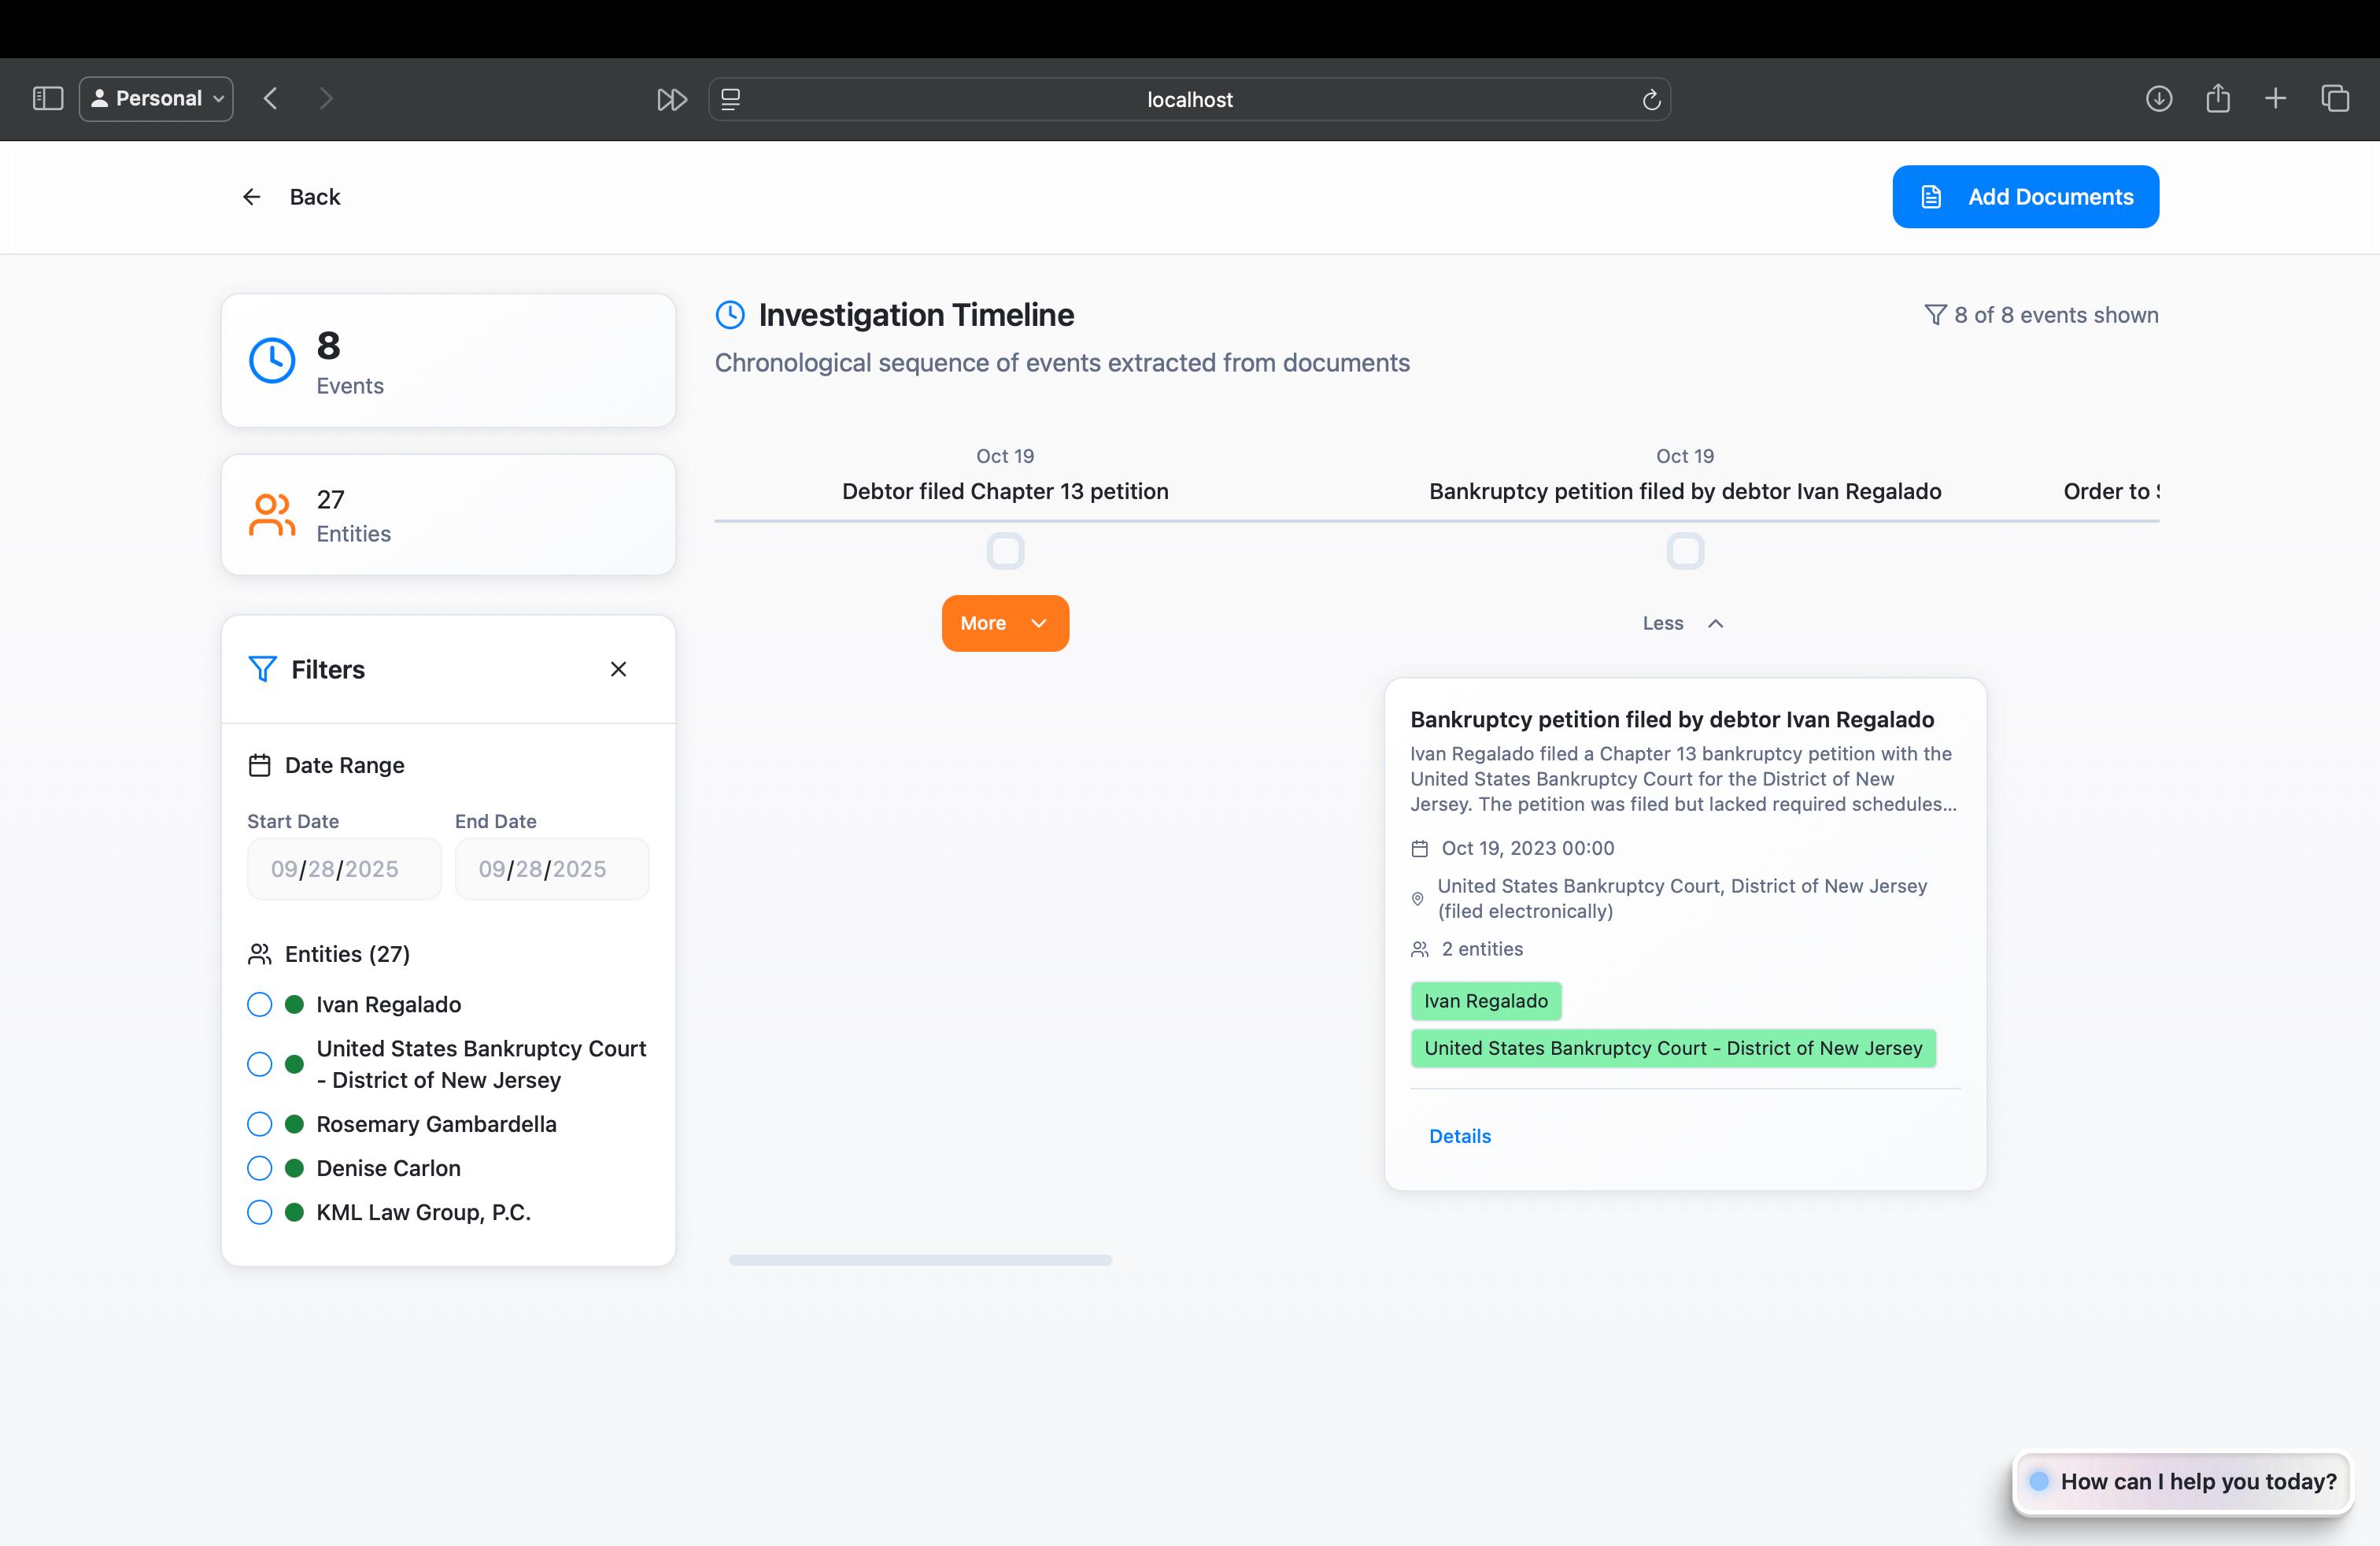2380x1546 pixels.
Task: Click the Share icon in toolbar
Action: pos(2217,98)
